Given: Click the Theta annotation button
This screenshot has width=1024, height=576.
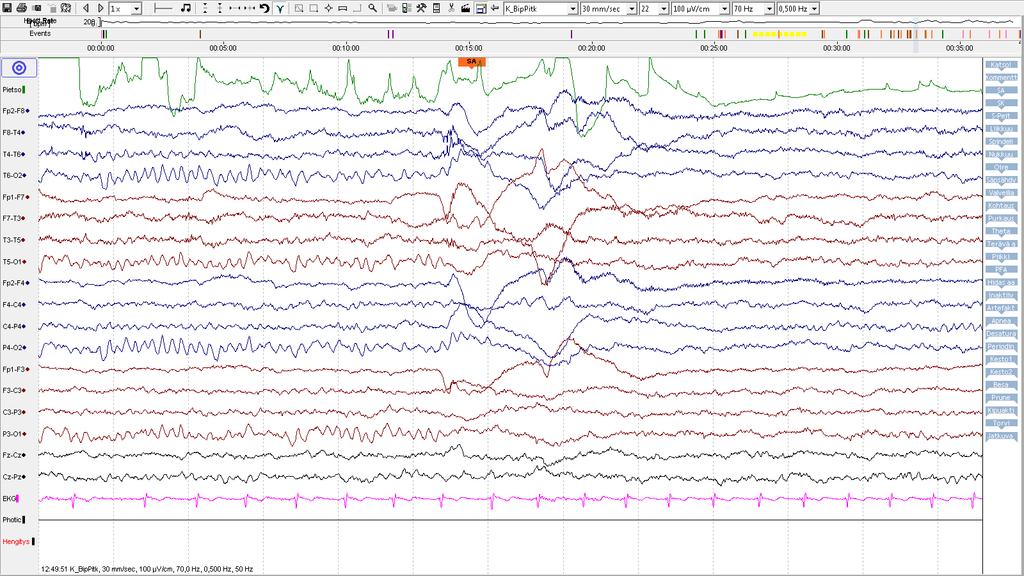Looking at the screenshot, I should coord(1001,231).
